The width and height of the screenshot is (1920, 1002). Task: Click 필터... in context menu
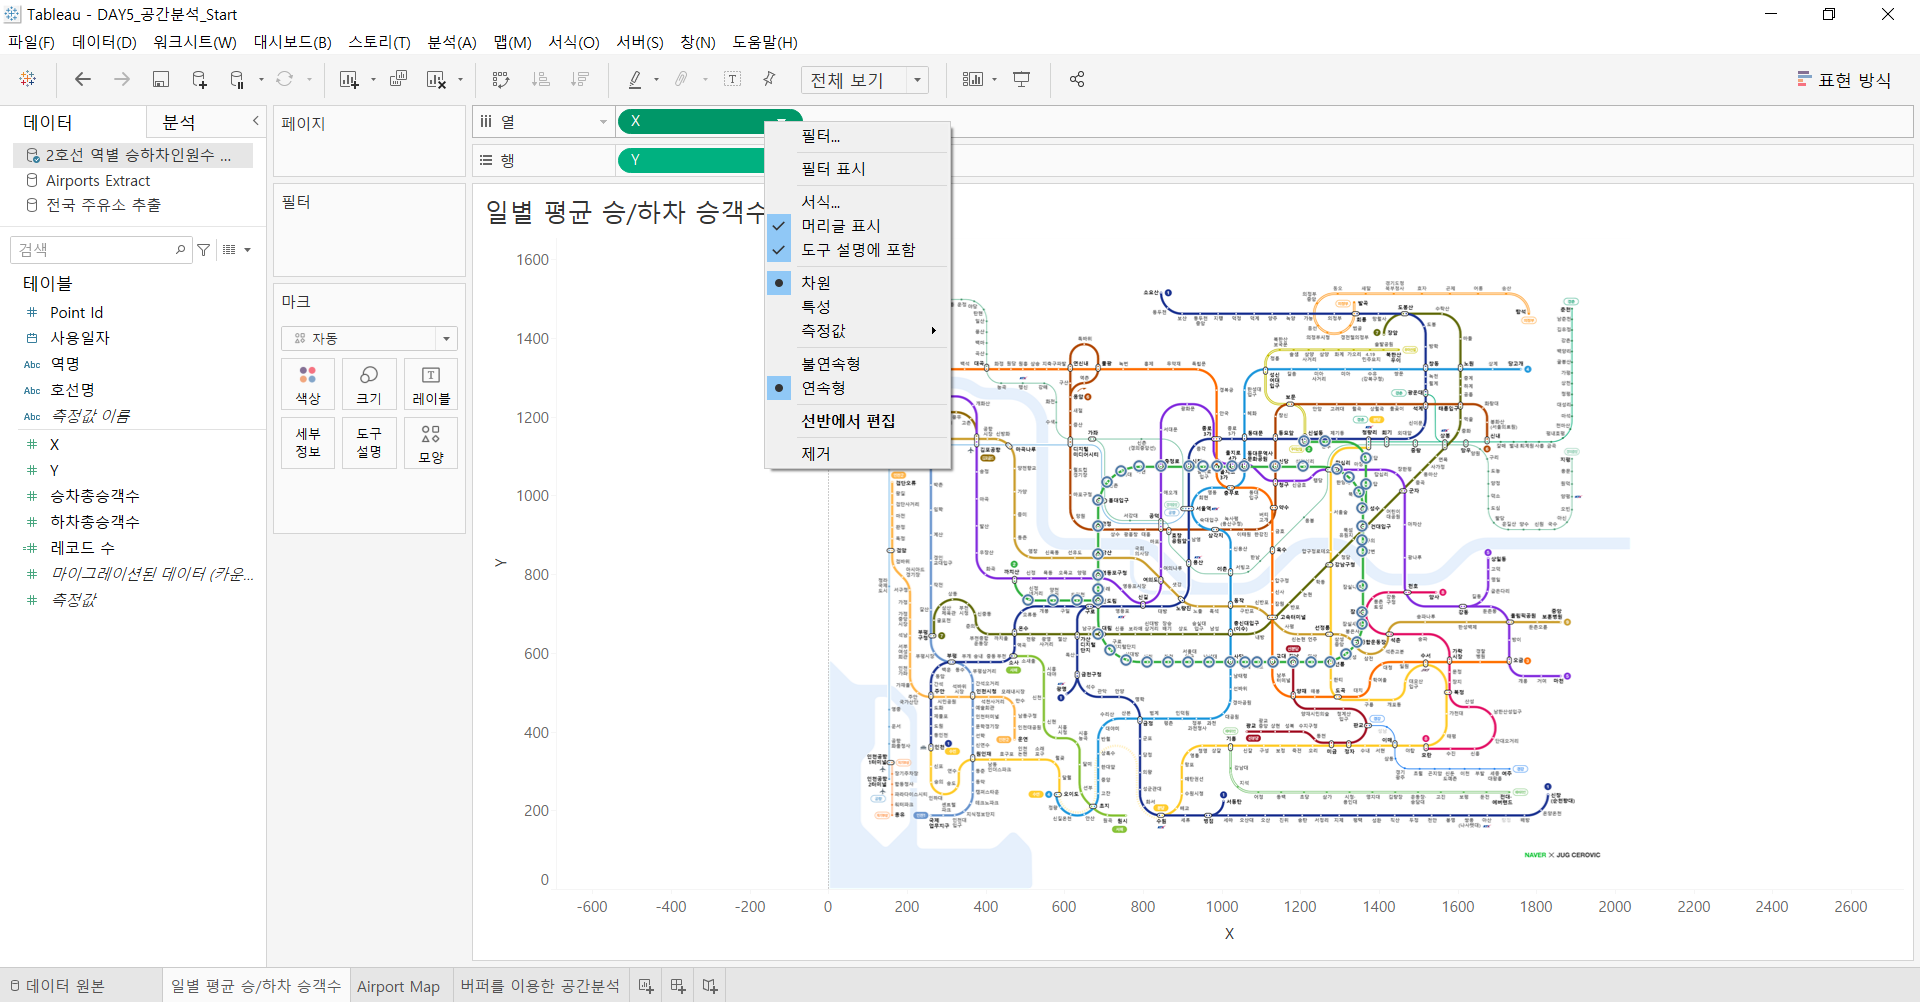pyautogui.click(x=857, y=136)
